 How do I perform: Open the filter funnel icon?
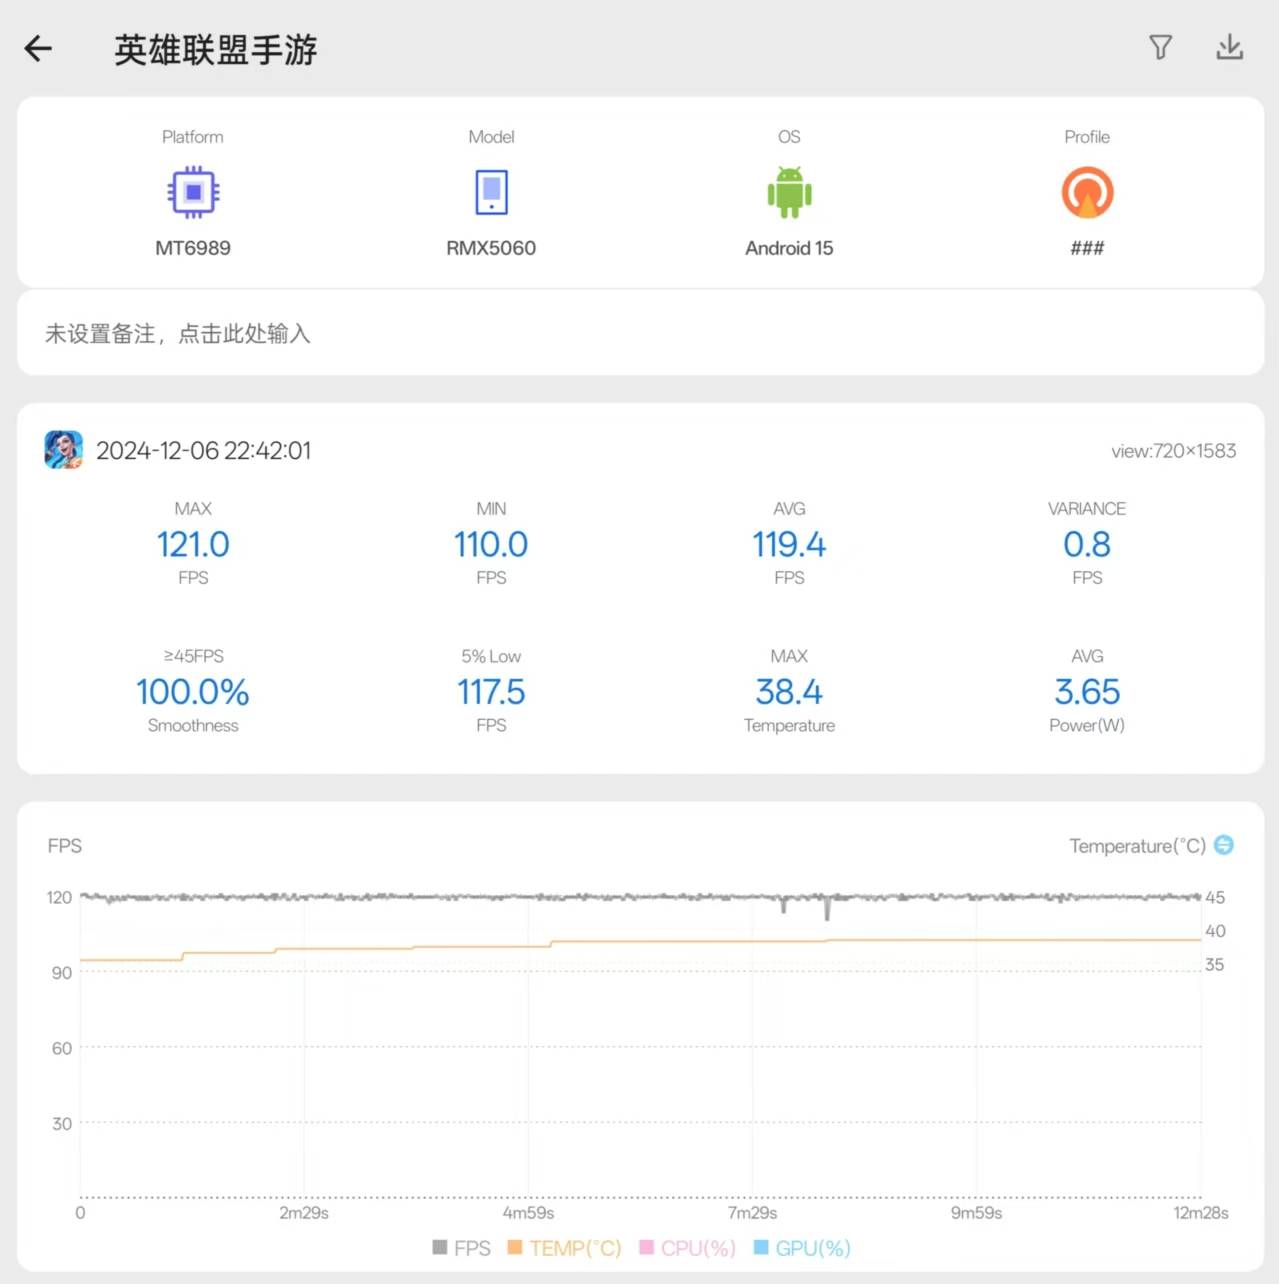click(x=1160, y=47)
